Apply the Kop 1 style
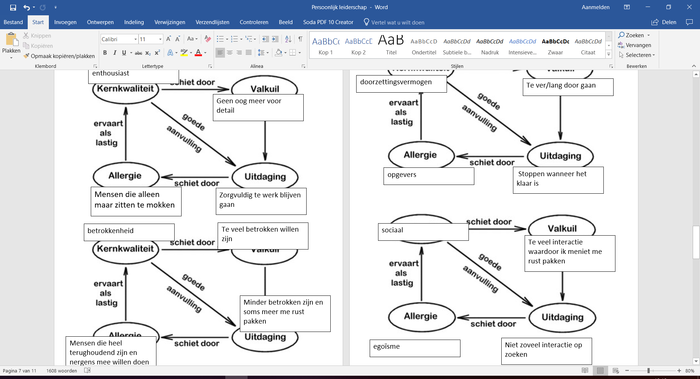The image size is (700, 379). tap(325, 45)
